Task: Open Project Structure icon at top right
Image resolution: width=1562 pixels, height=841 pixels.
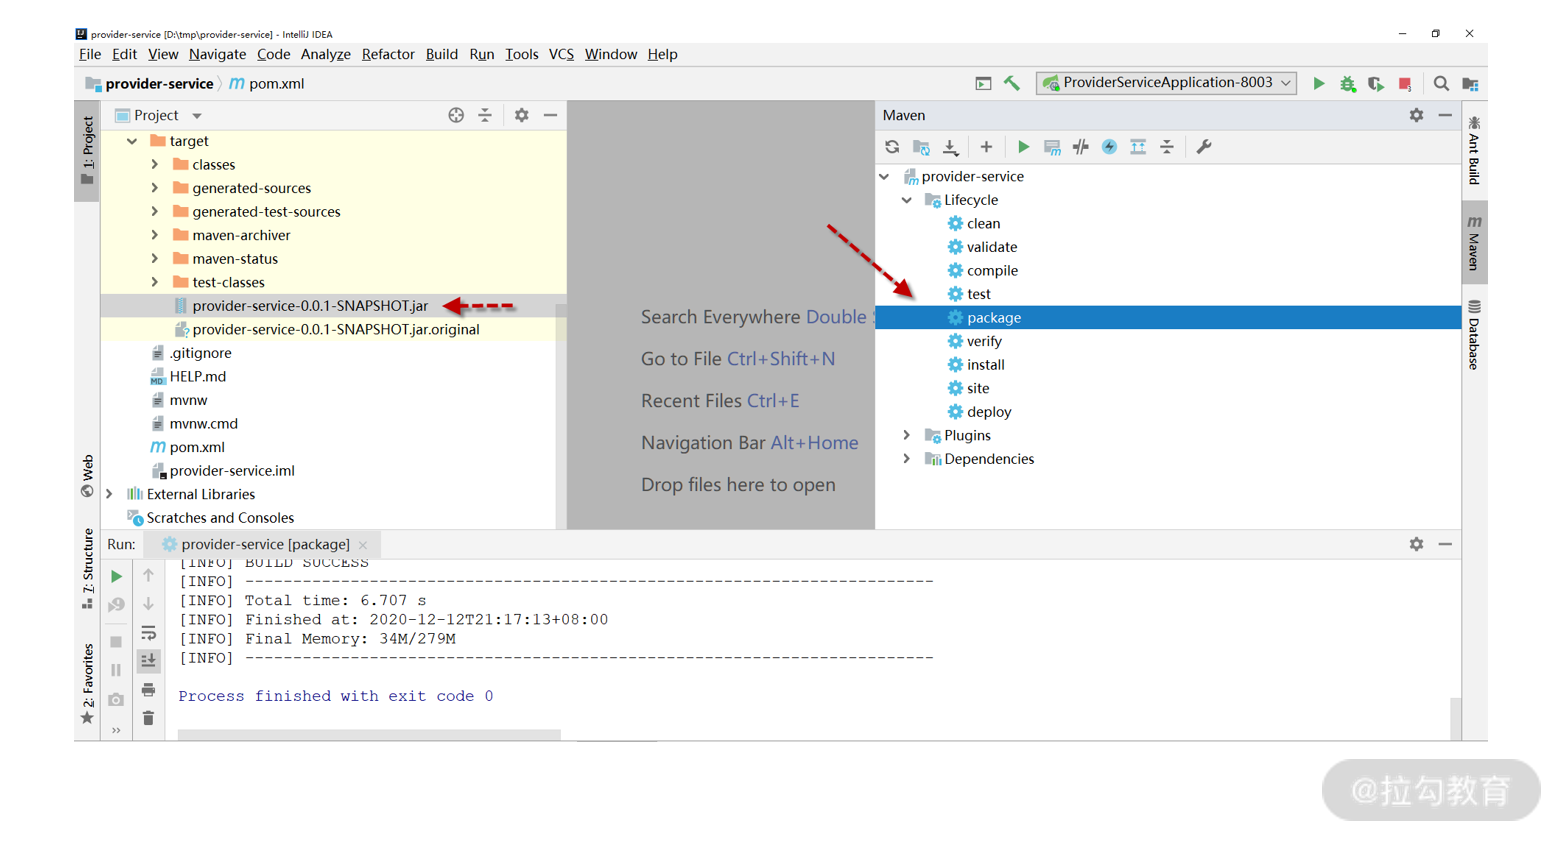Action: (x=1470, y=84)
